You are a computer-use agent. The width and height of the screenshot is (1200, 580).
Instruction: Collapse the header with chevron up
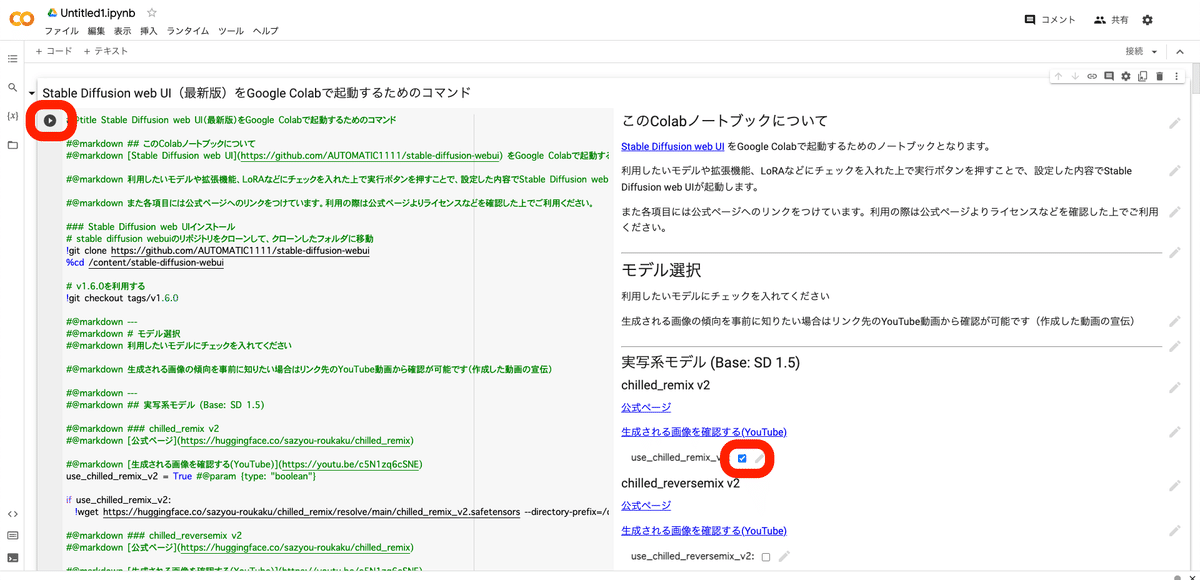coord(1181,51)
